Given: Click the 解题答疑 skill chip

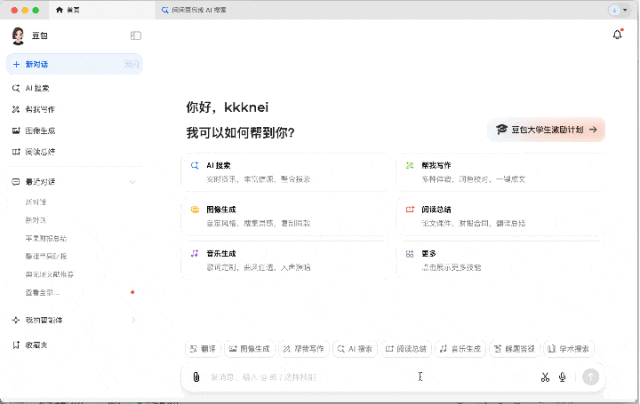Looking at the screenshot, I should coord(515,349).
